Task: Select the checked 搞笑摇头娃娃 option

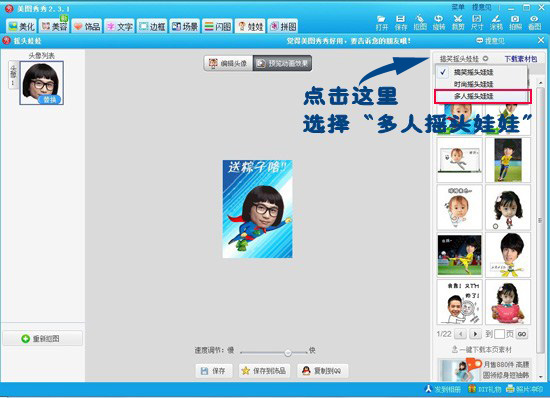Action: (481, 72)
